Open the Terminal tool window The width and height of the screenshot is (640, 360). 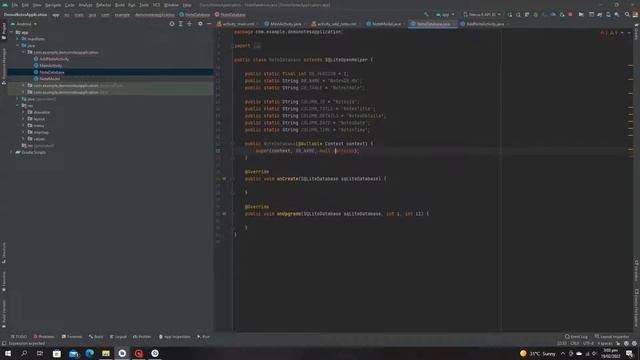tap(72, 337)
